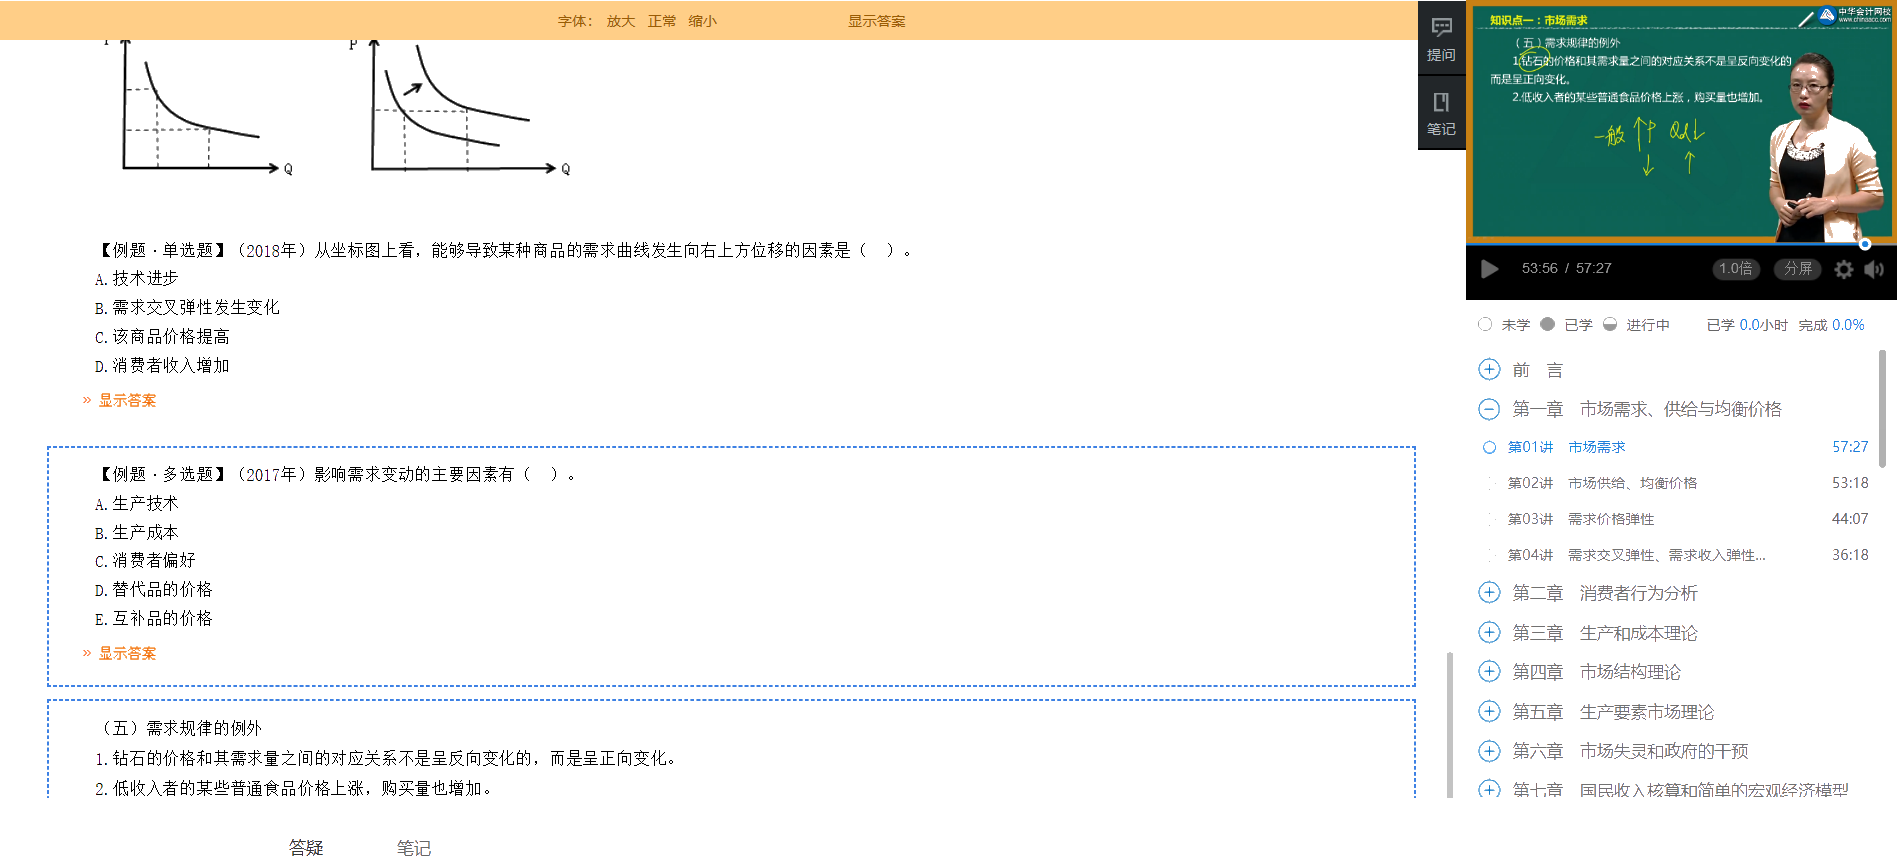Click the course list scrollbar
The width and height of the screenshot is (1897, 867).
(1882, 408)
